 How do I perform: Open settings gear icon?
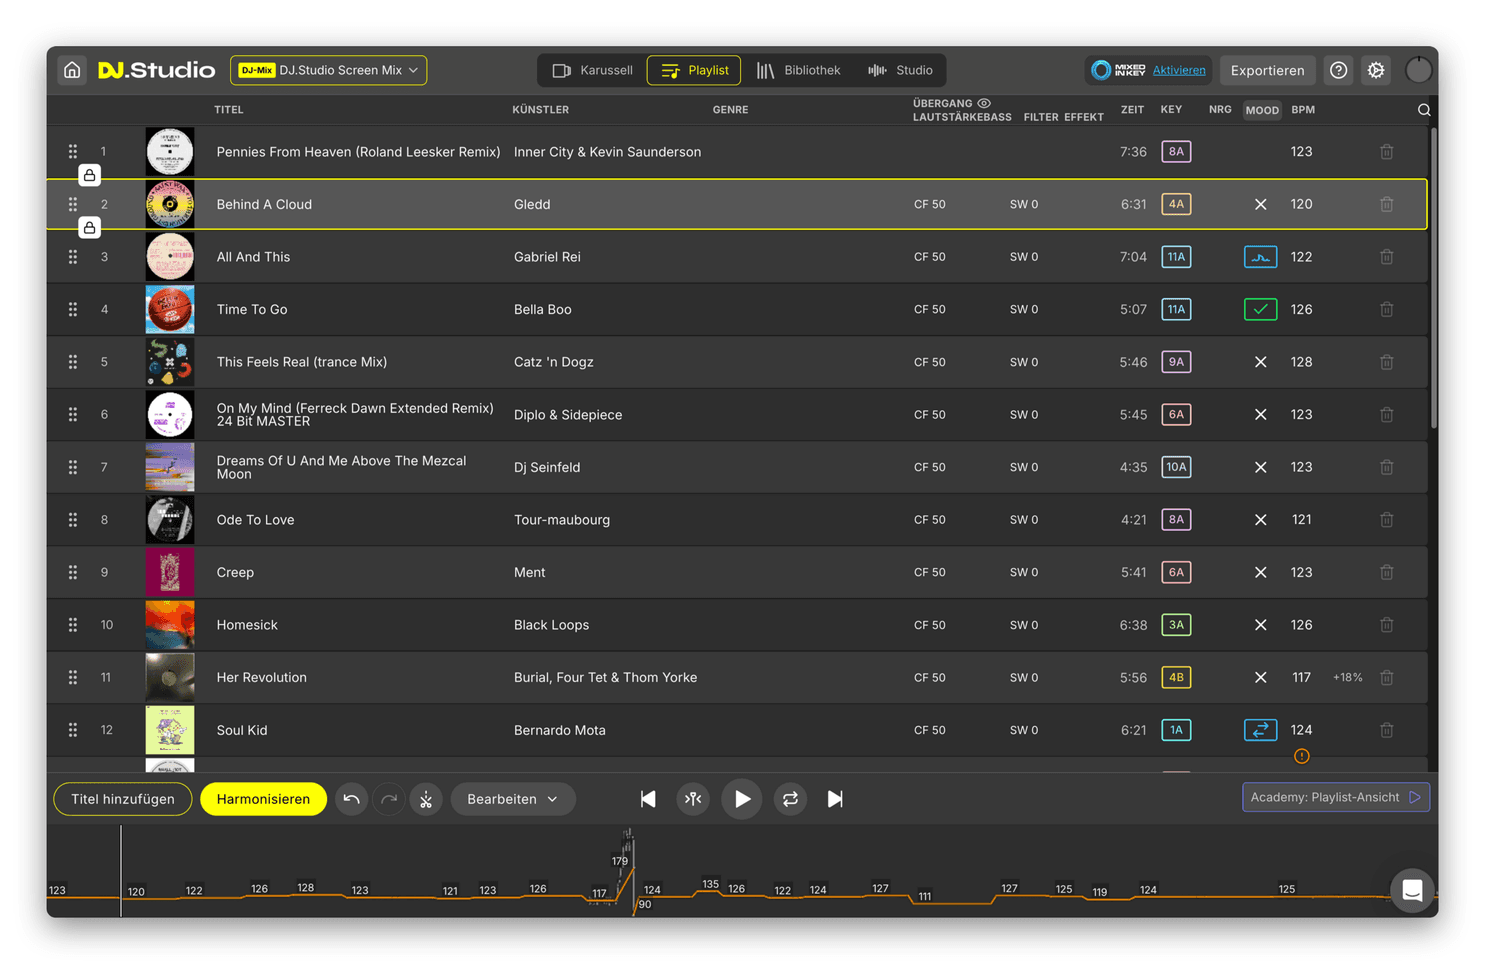click(x=1376, y=70)
